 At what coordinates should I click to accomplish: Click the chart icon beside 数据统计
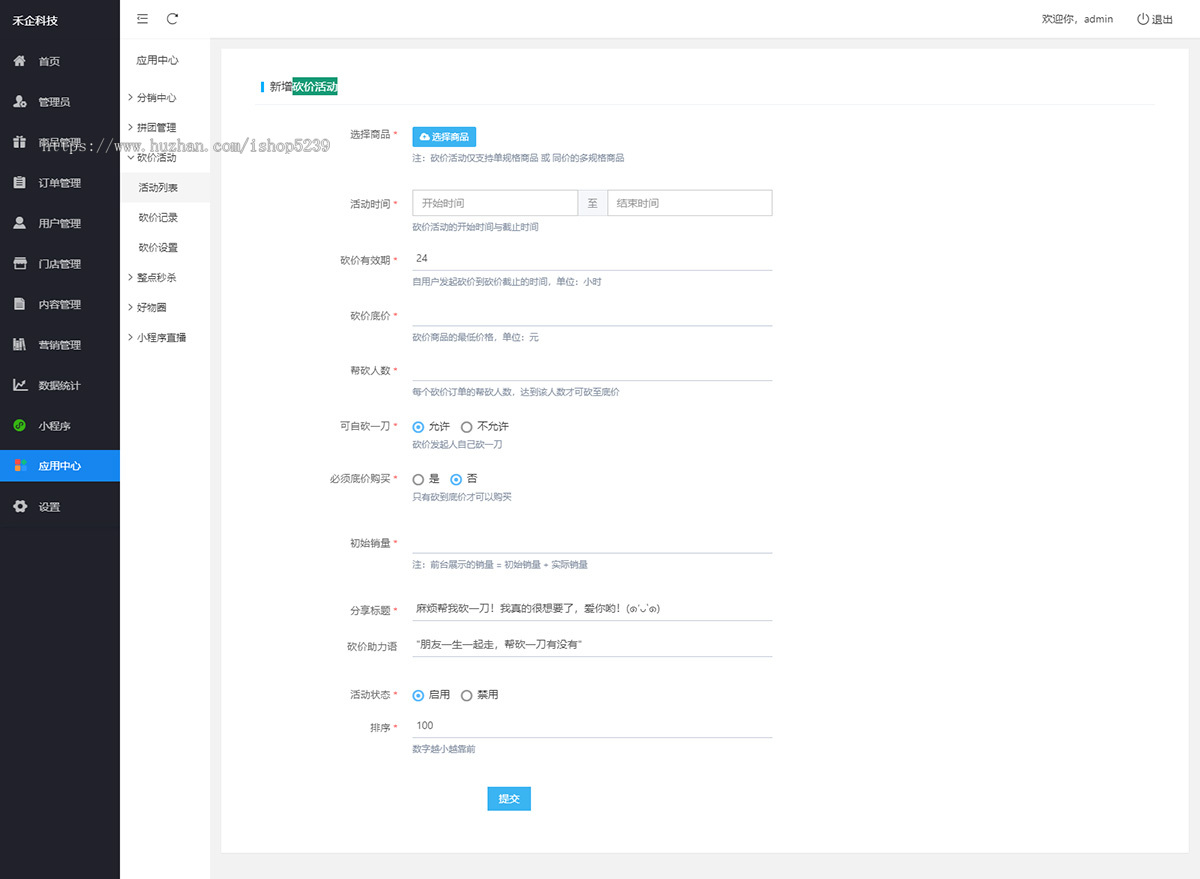coord(19,385)
